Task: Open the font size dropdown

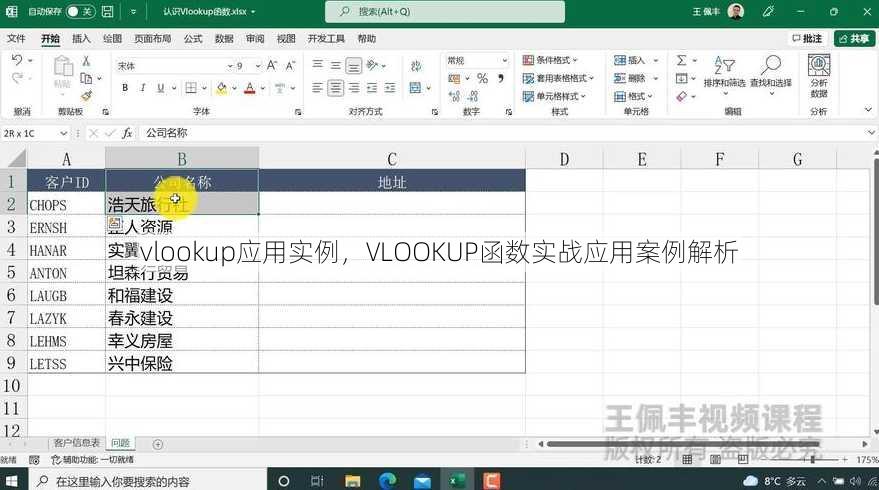Action: click(258, 66)
